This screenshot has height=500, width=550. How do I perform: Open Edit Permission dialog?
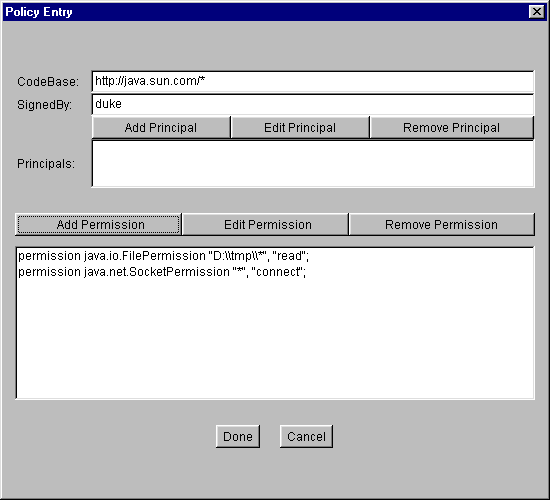coord(266,225)
